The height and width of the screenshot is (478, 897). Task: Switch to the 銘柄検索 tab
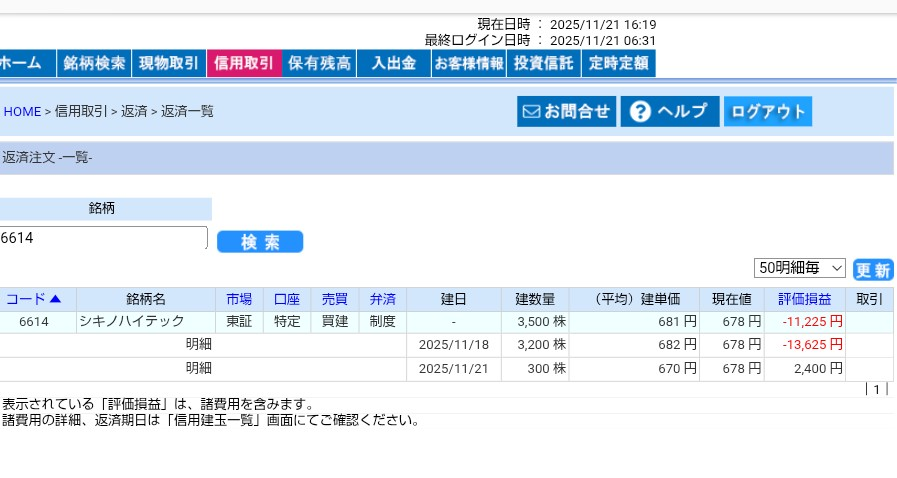click(94, 63)
